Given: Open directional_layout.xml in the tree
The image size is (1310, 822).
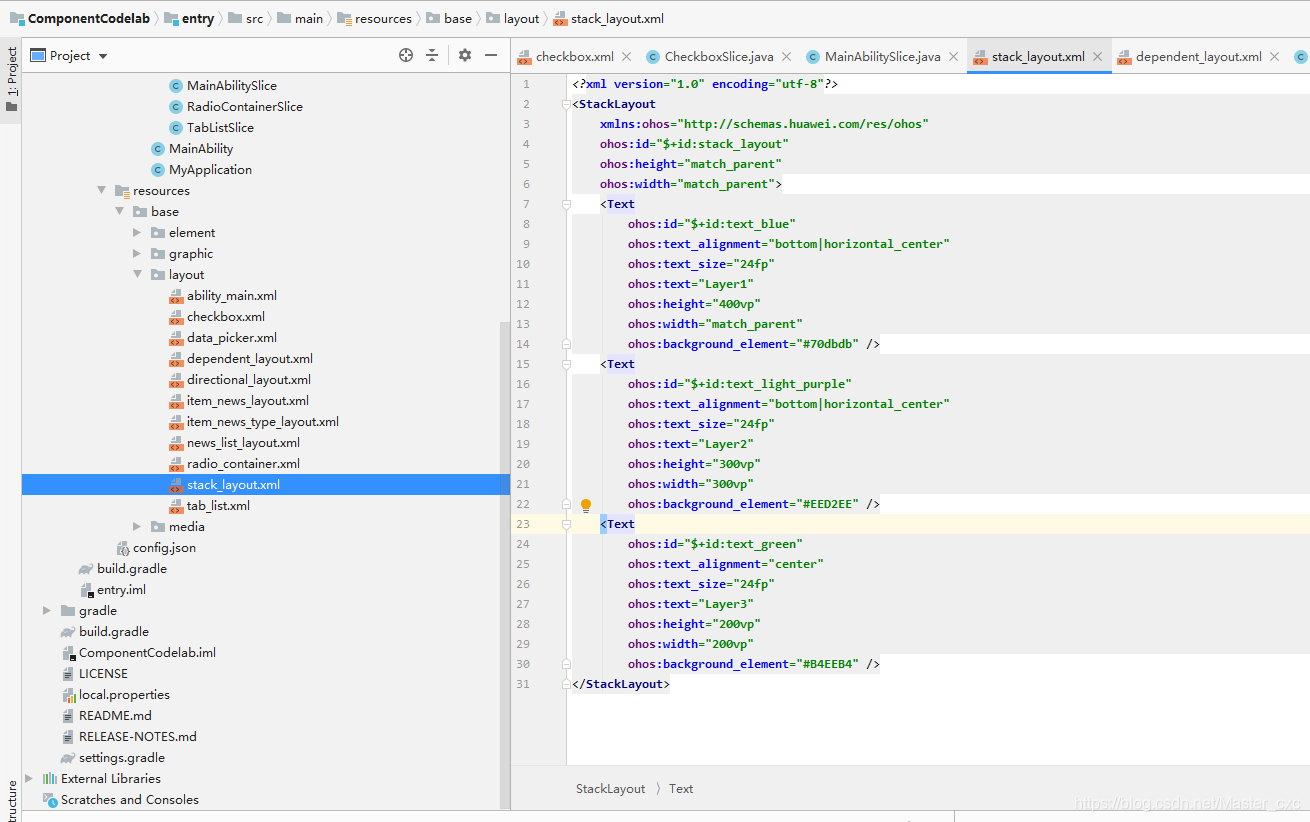Looking at the screenshot, I should point(249,380).
